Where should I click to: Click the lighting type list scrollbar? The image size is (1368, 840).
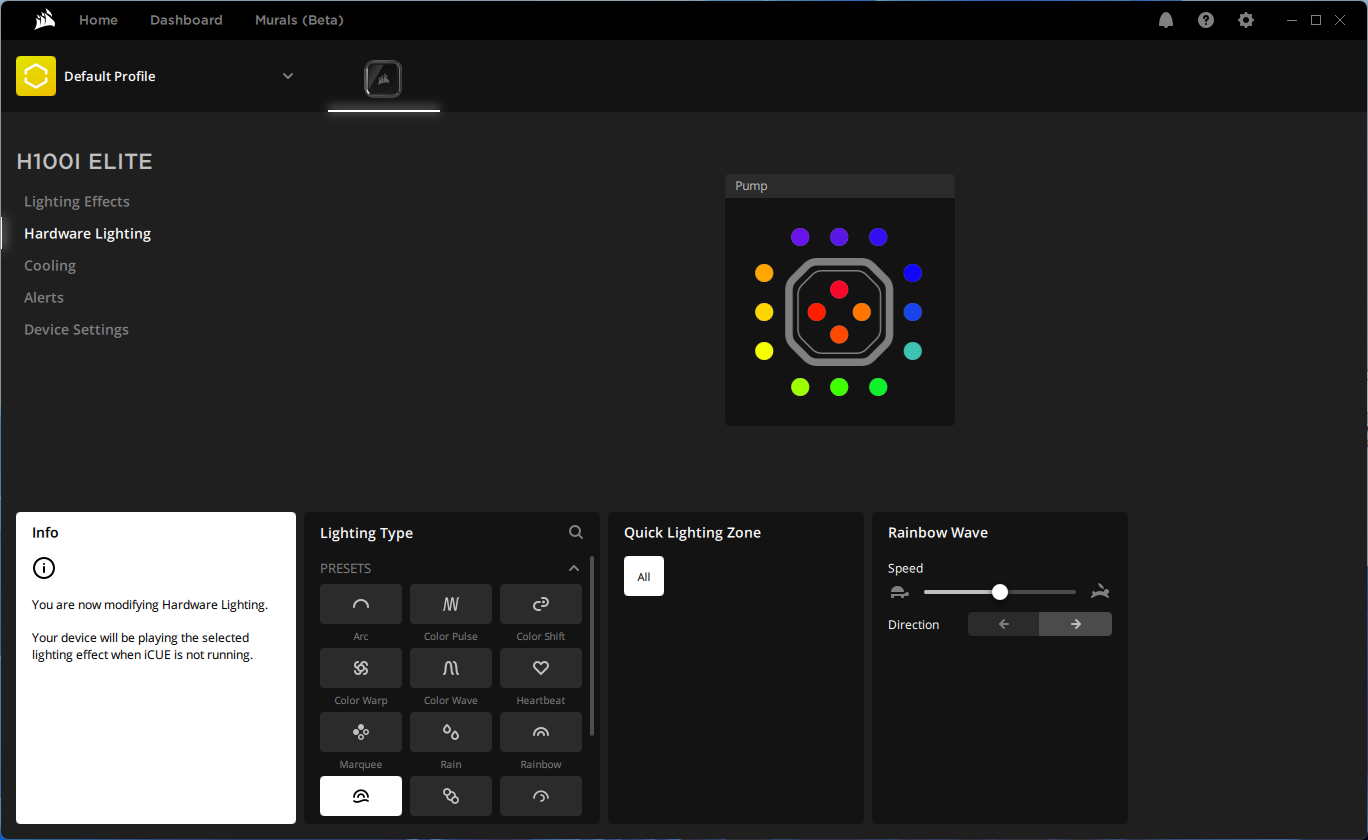(593, 646)
